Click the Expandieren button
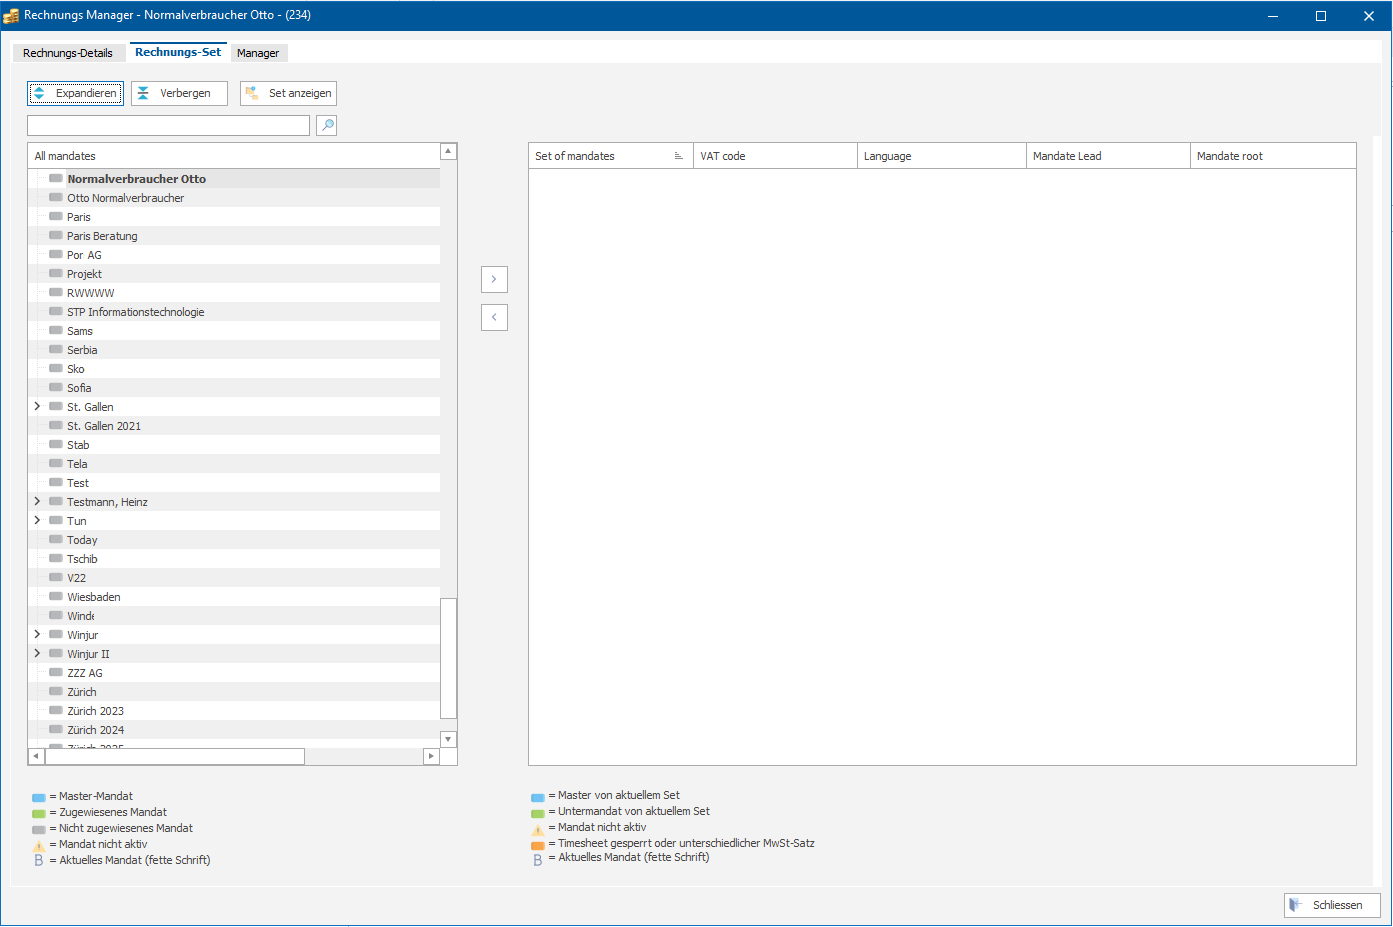Viewport: 1393px width, 927px height. pyautogui.click(x=75, y=93)
